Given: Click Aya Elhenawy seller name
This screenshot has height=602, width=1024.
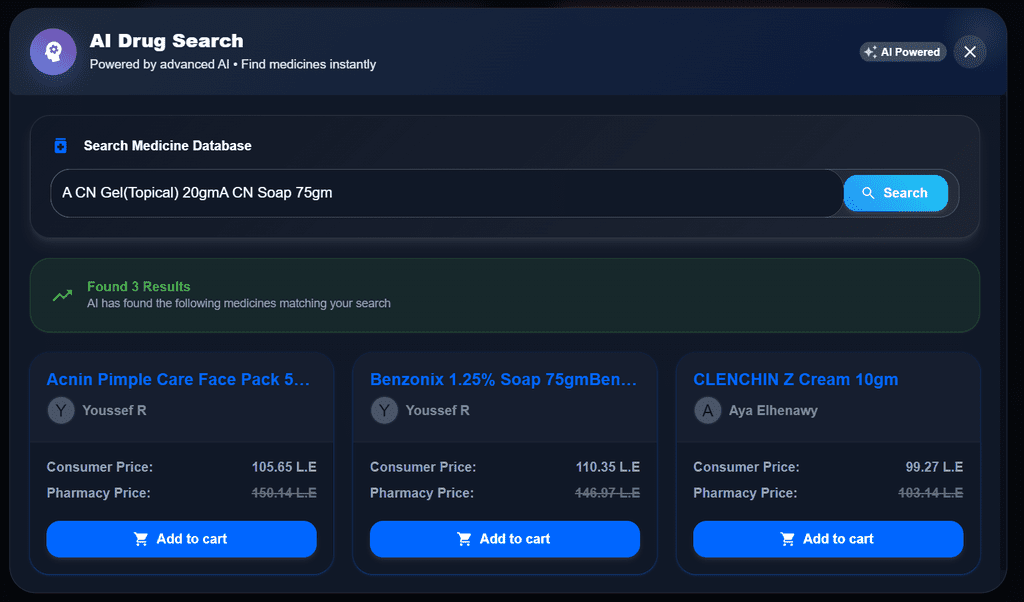Looking at the screenshot, I should (x=773, y=411).
